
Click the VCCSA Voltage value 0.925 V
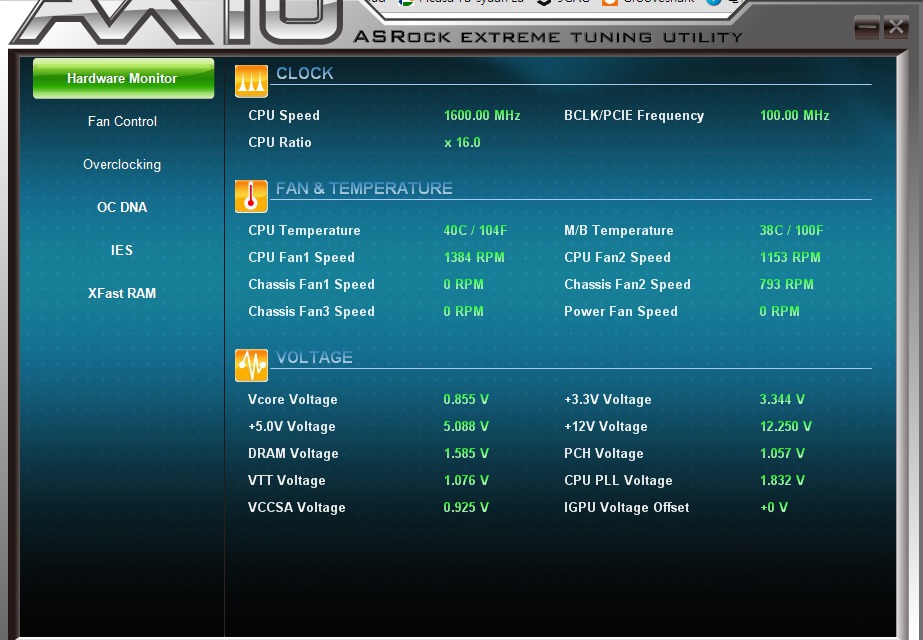(x=466, y=508)
